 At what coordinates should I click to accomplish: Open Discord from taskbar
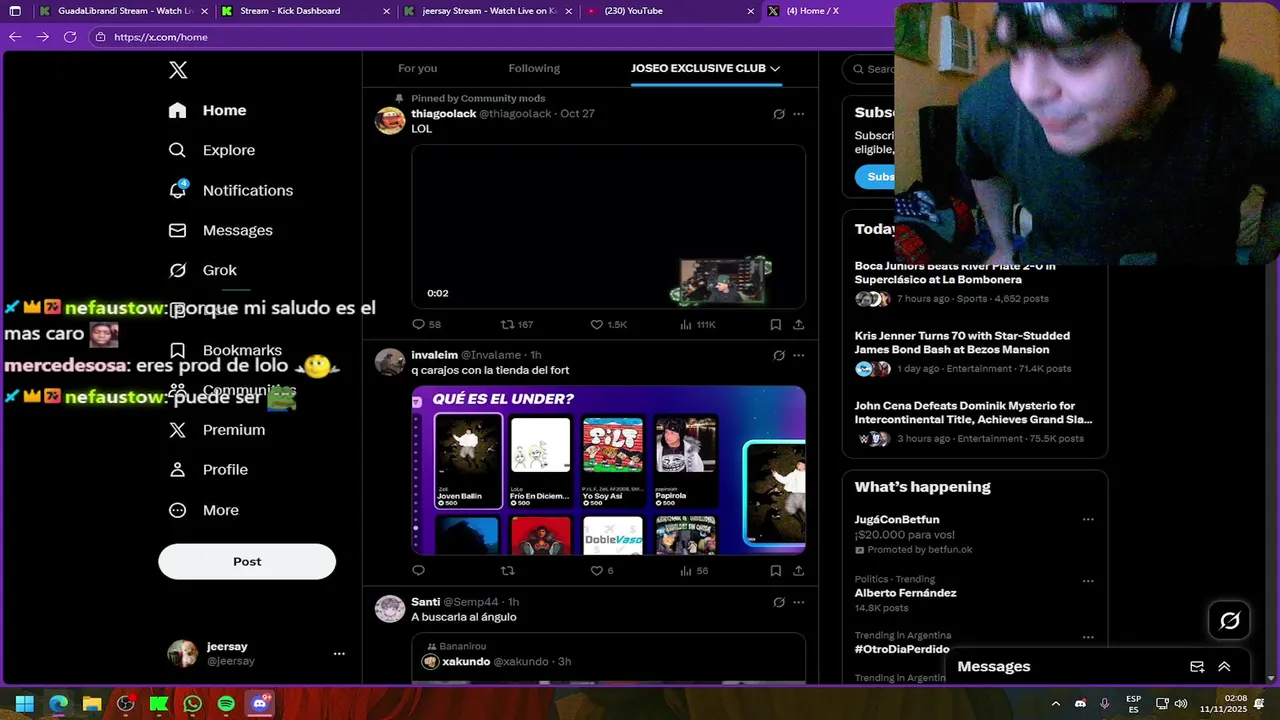260,704
